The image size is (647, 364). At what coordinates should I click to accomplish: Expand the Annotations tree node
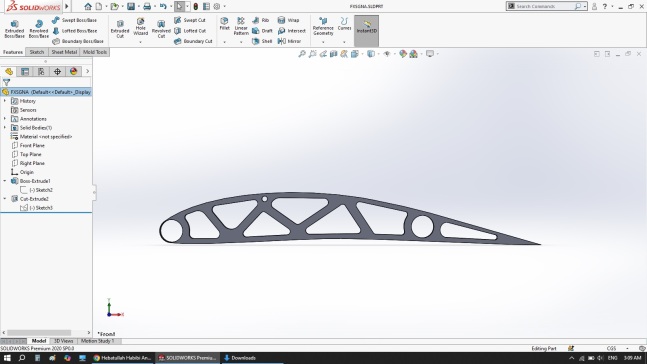tap(5, 118)
